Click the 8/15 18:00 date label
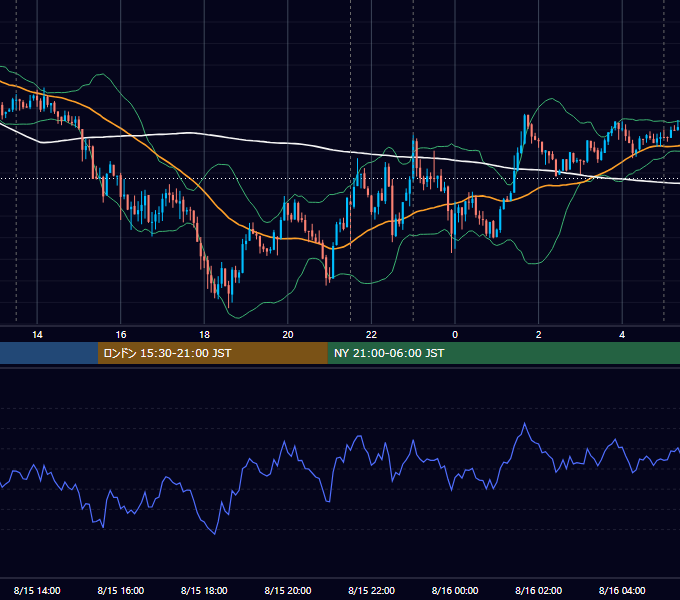Image resolution: width=680 pixels, height=600 pixels. coord(204,590)
